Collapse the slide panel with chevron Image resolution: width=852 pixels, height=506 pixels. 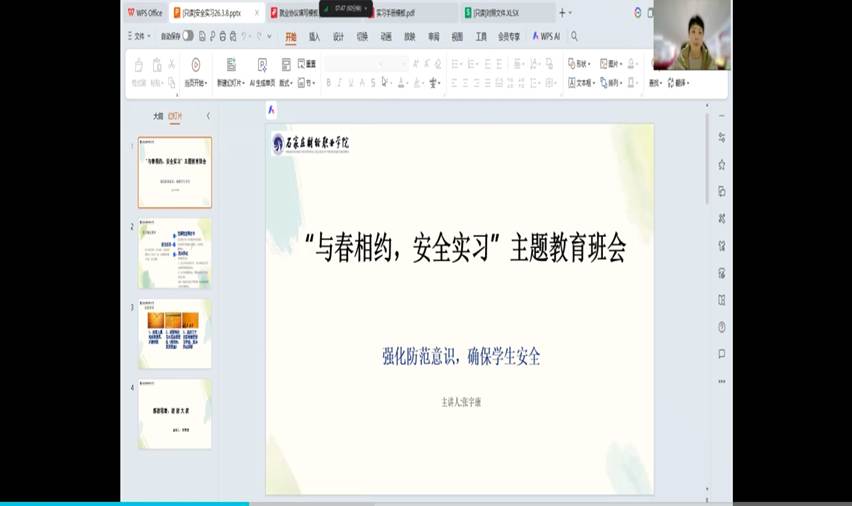(x=208, y=116)
